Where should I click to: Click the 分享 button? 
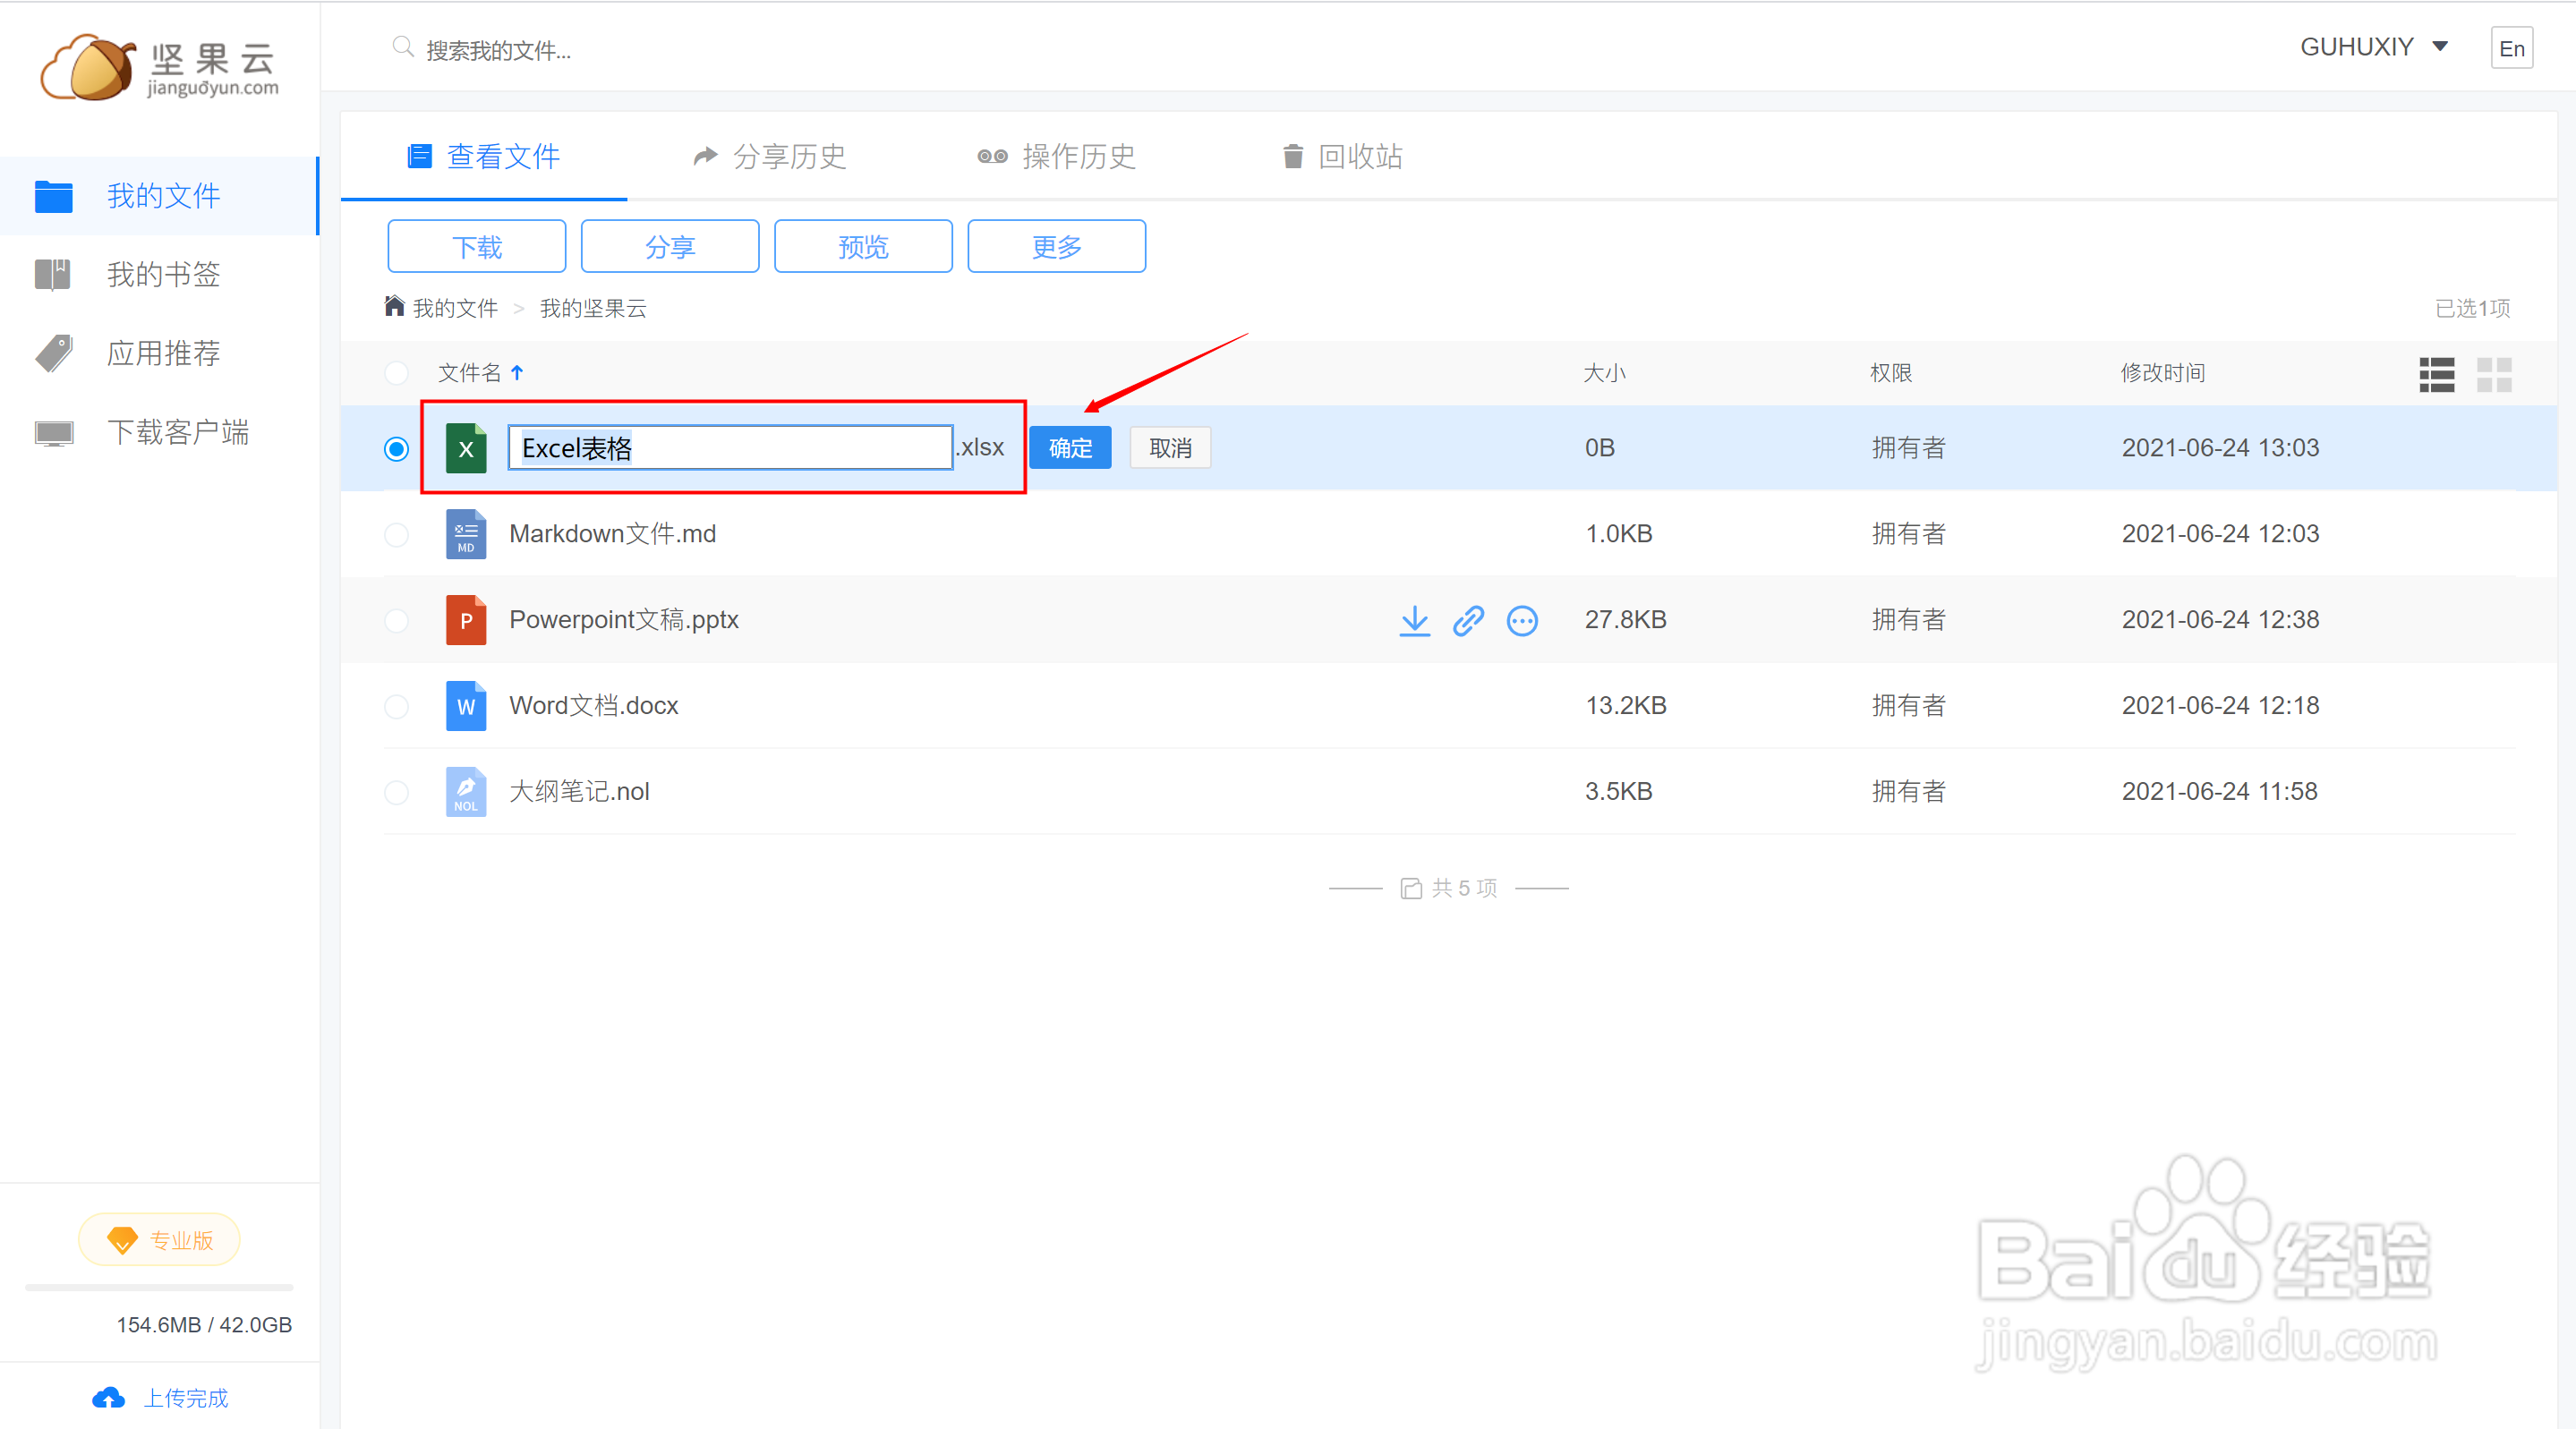pyautogui.click(x=670, y=246)
